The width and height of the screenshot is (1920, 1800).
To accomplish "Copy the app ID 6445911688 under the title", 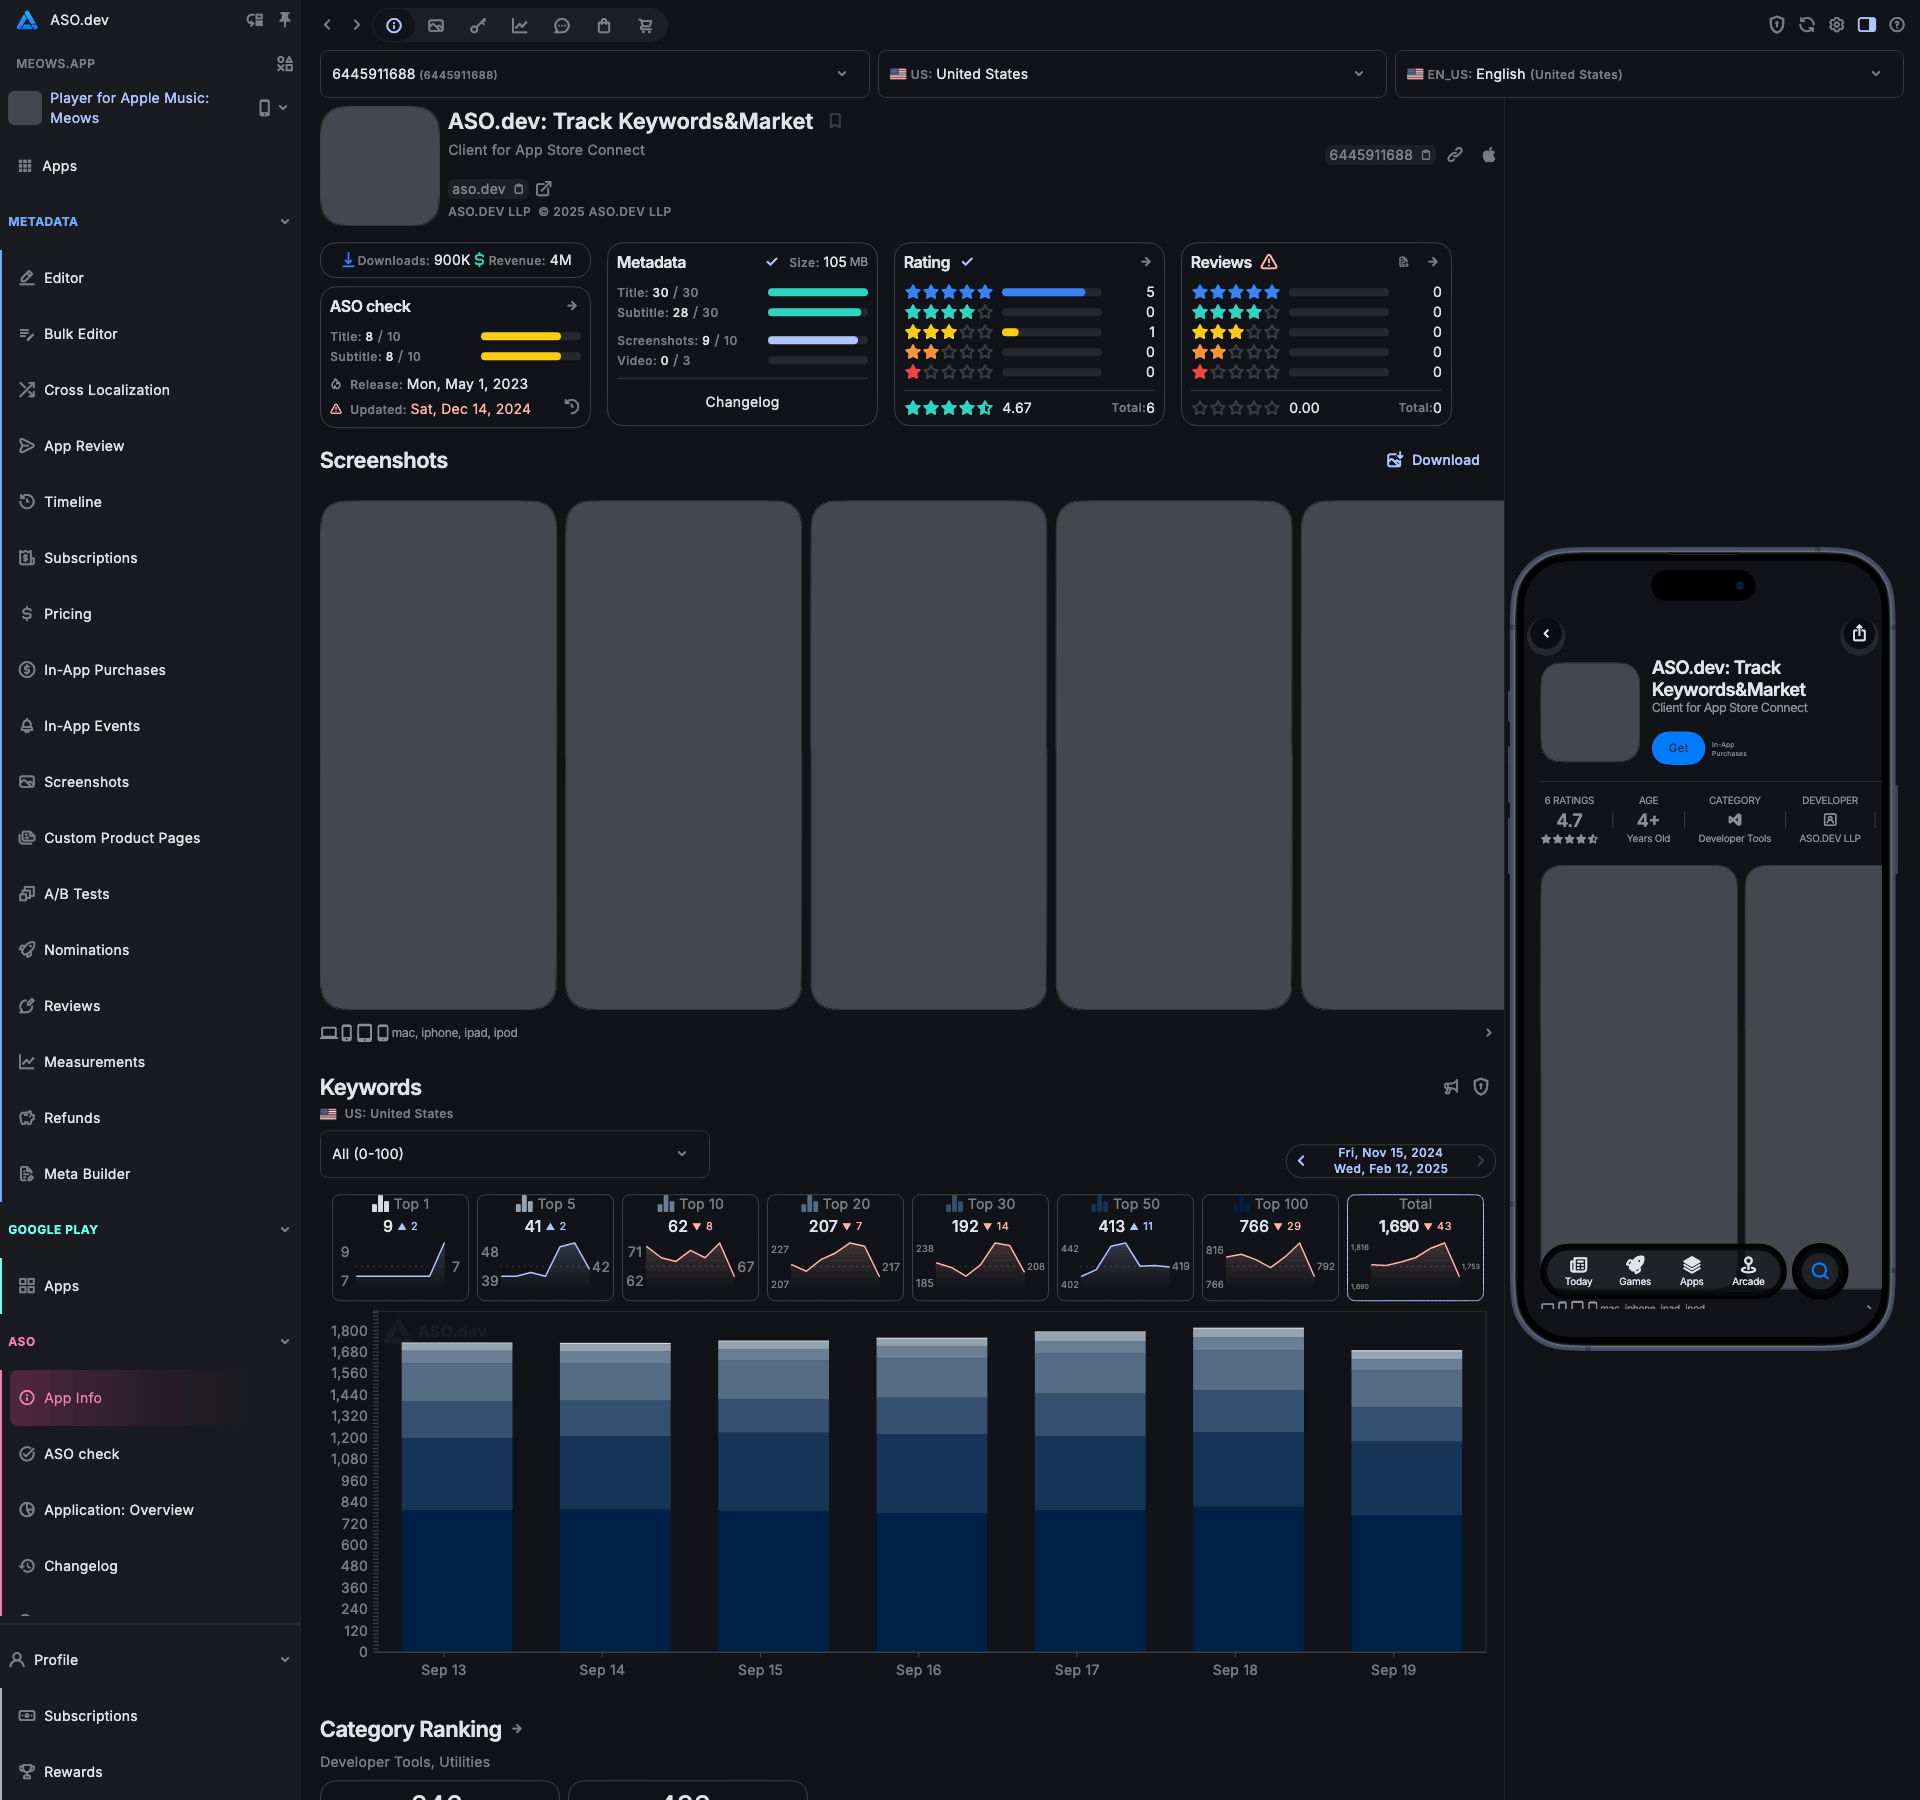I will (1426, 155).
